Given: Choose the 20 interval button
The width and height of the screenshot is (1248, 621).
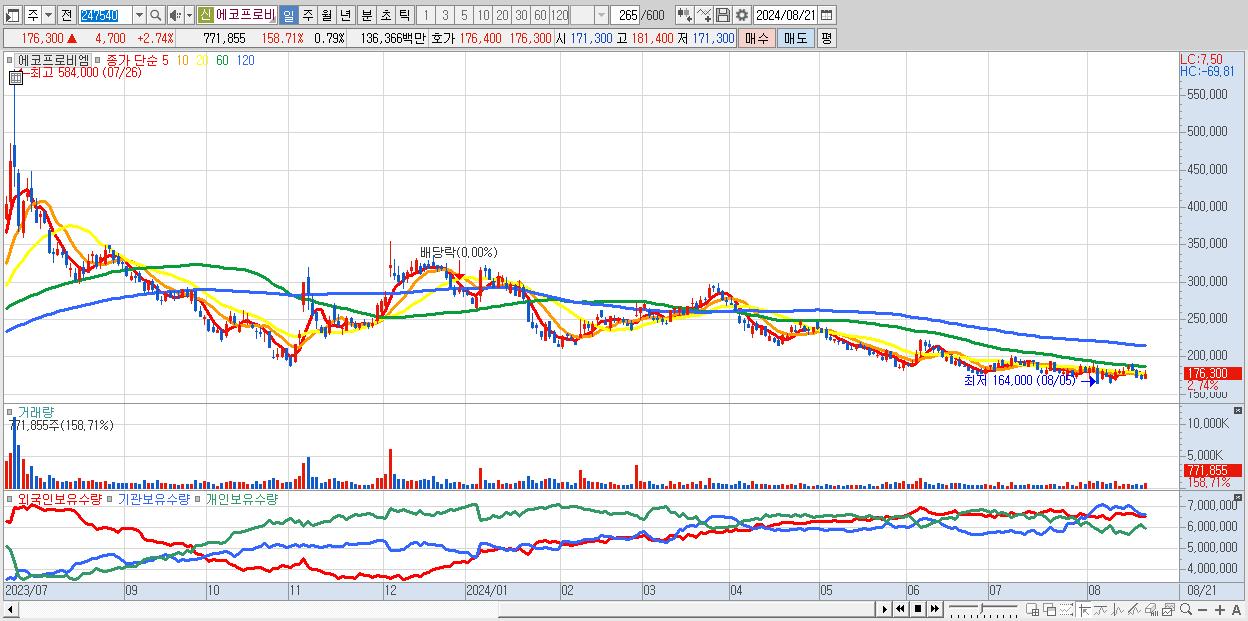Looking at the screenshot, I should (502, 15).
